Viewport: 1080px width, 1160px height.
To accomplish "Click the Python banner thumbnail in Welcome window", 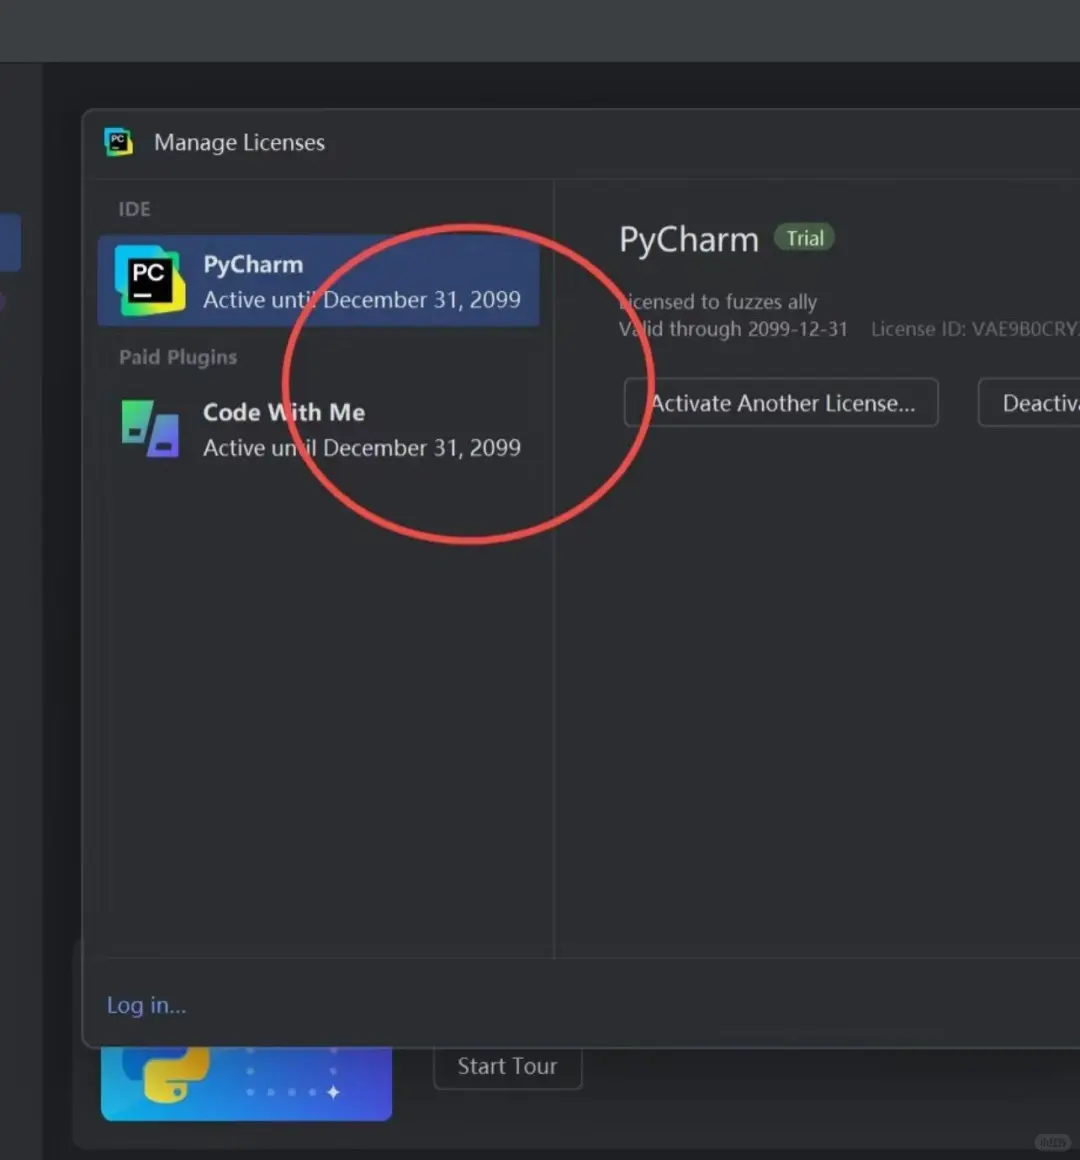I will pyautogui.click(x=246, y=1082).
